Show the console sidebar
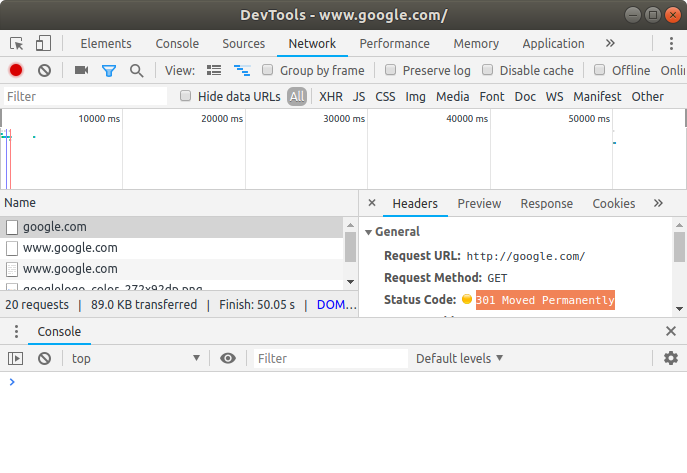The width and height of the screenshot is (687, 473). coord(15,359)
